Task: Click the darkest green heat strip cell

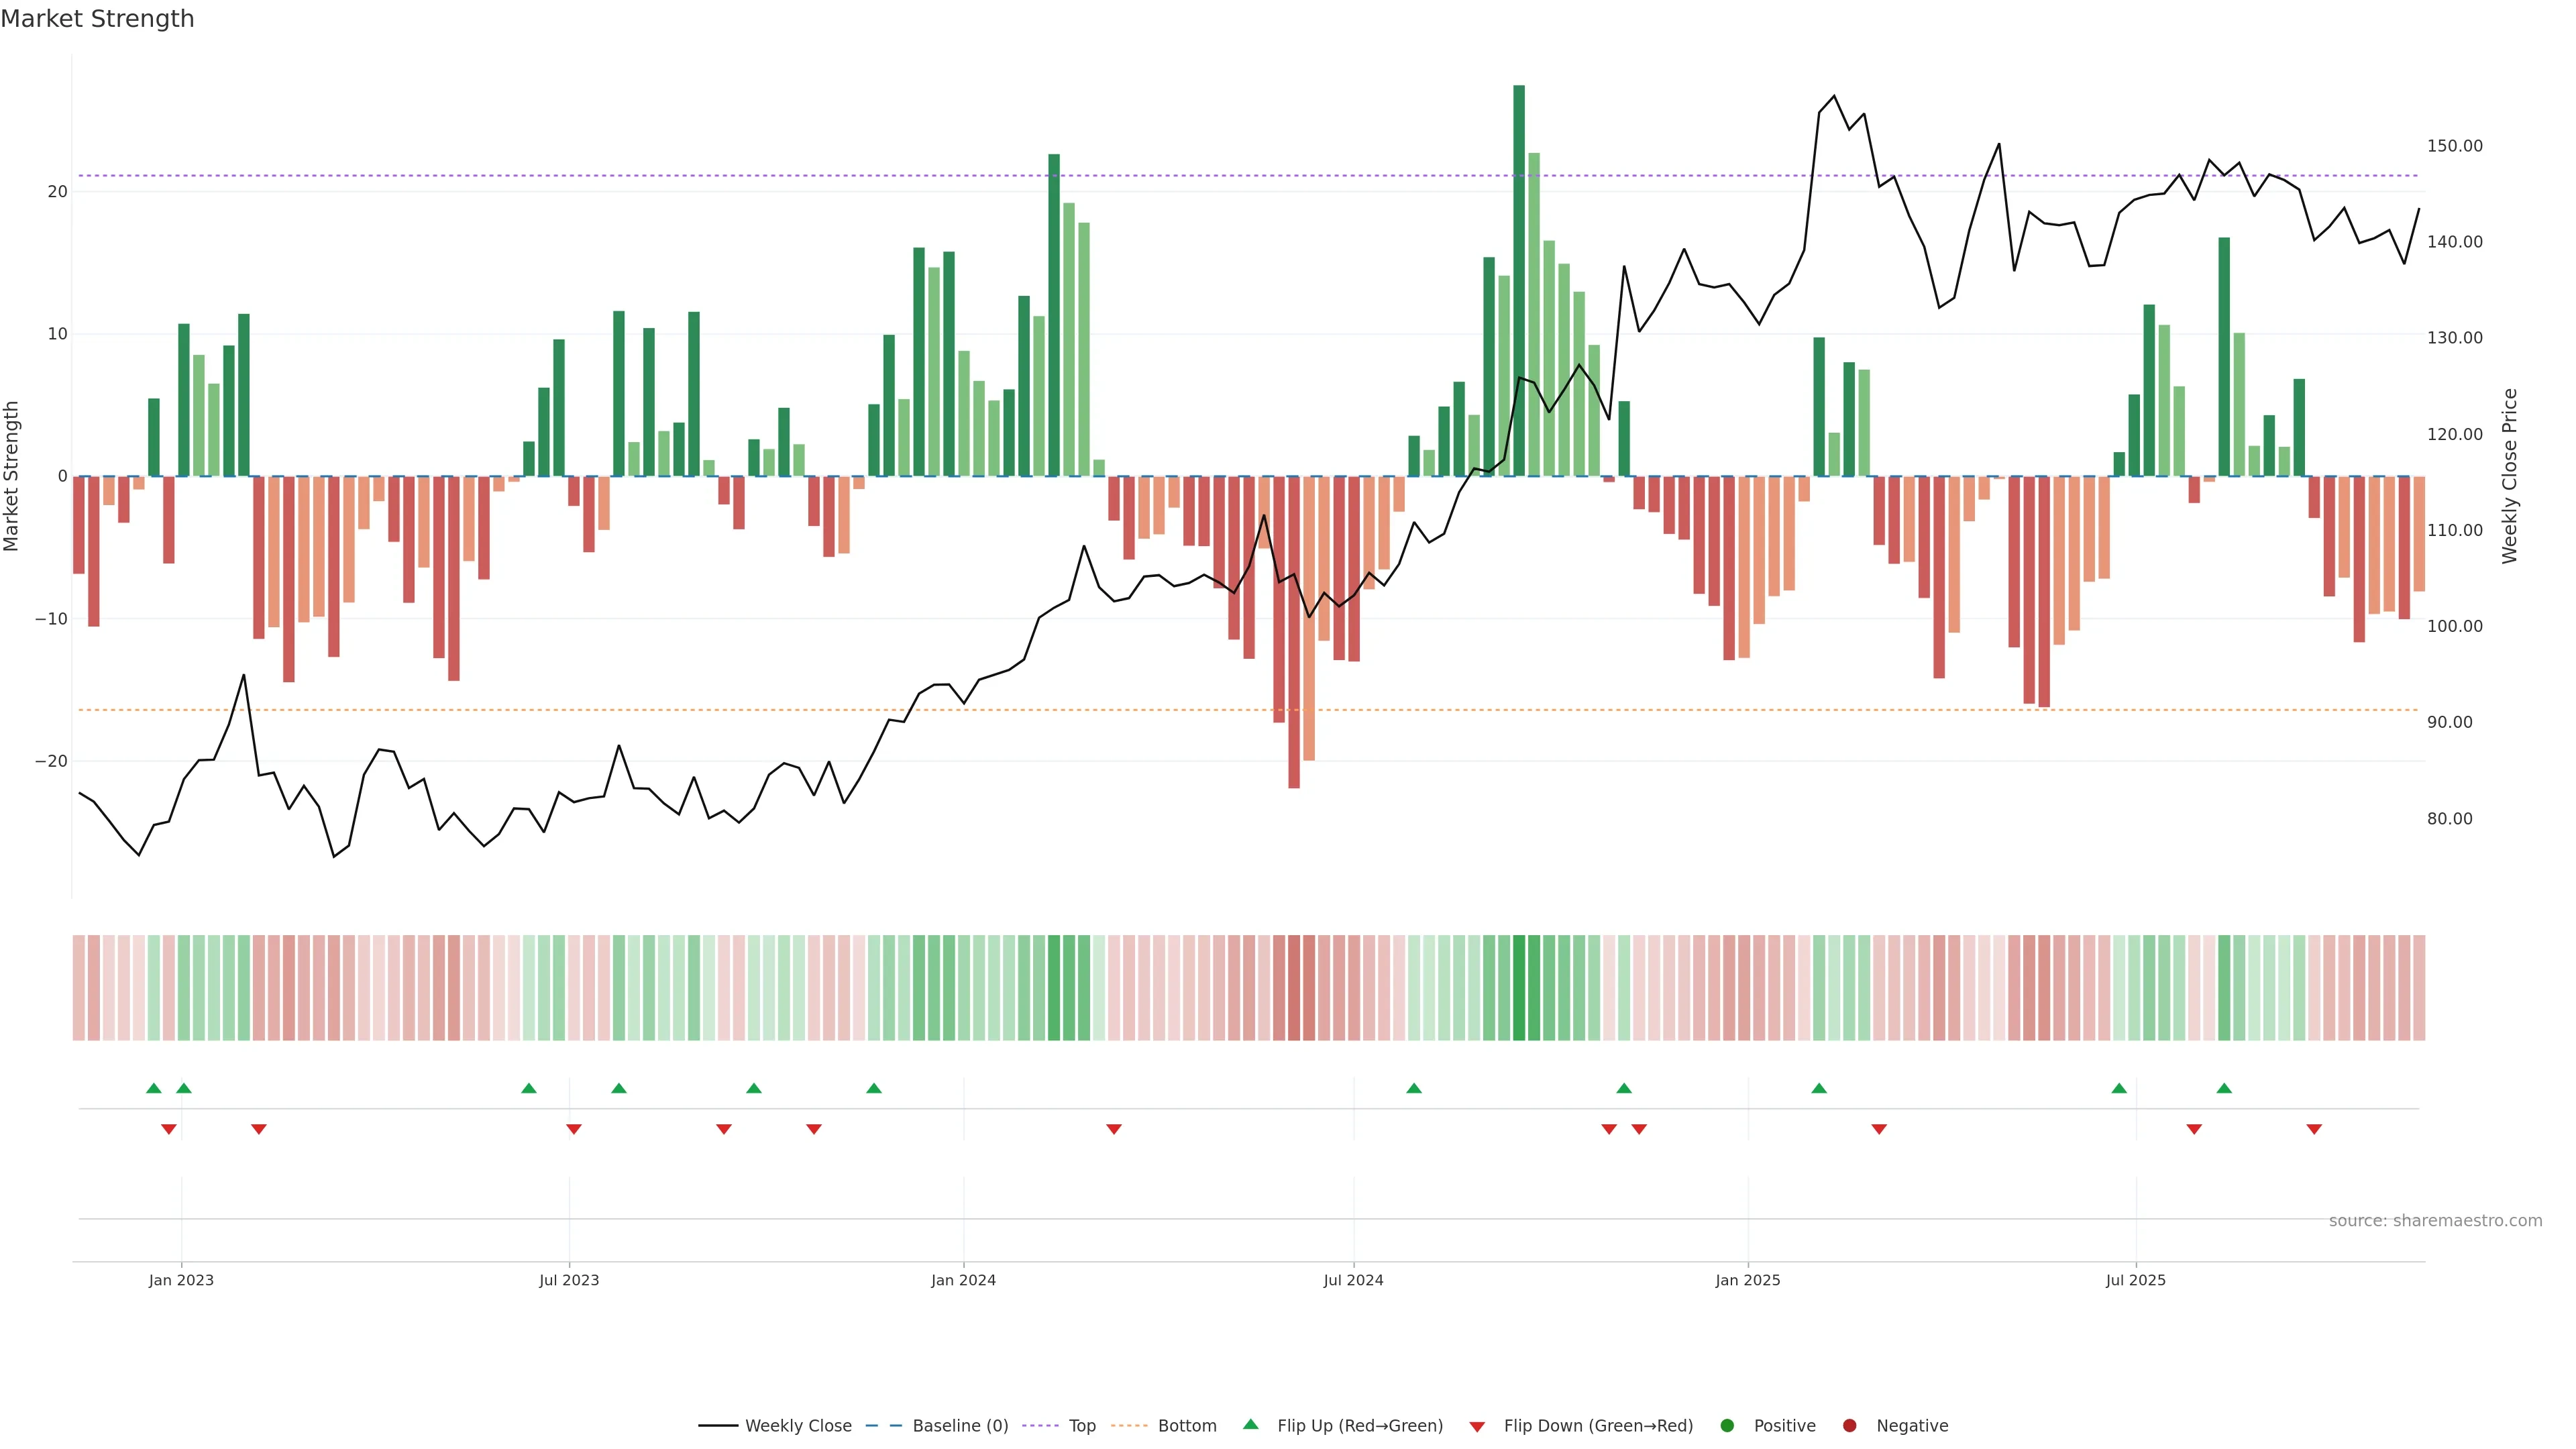Action: (1519, 988)
